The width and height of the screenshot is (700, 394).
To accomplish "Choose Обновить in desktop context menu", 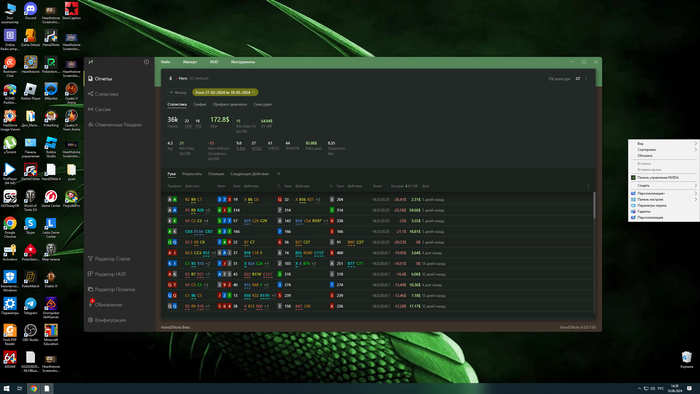I will click(663, 156).
